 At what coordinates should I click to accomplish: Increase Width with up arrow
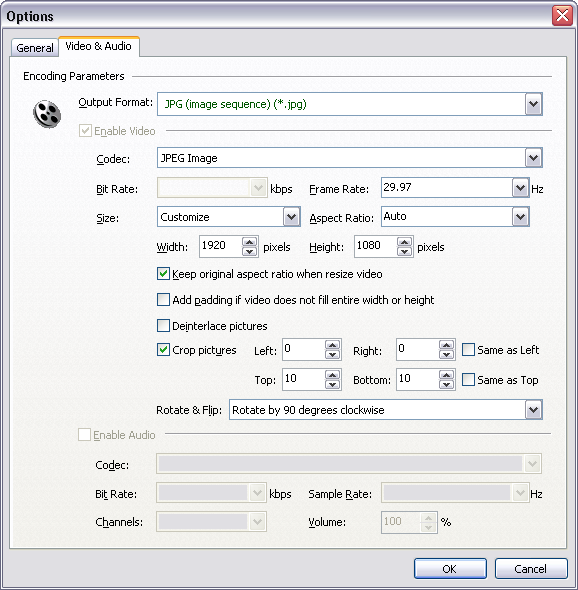coord(249,242)
